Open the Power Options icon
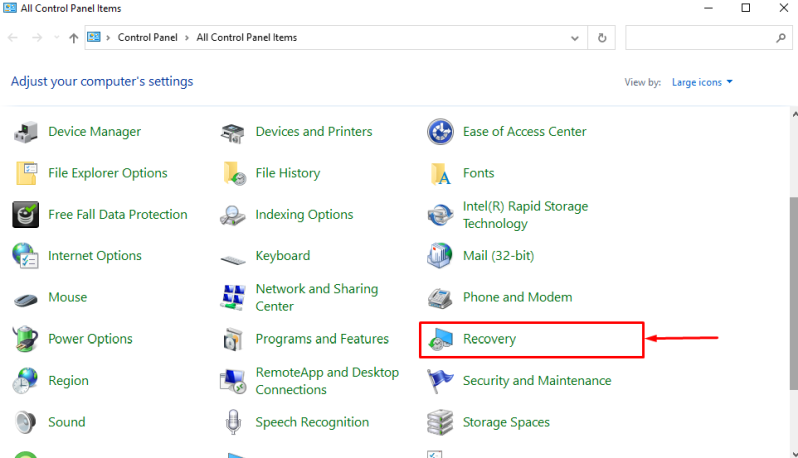Screen dimensions: 798x458 tap(26, 339)
